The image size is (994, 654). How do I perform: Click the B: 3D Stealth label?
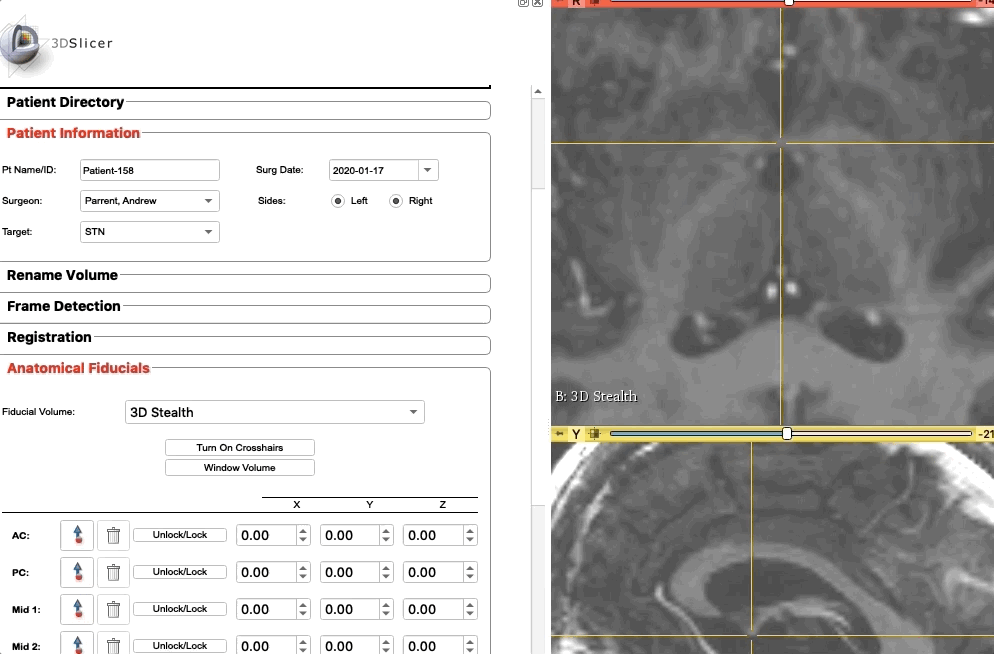pos(596,396)
